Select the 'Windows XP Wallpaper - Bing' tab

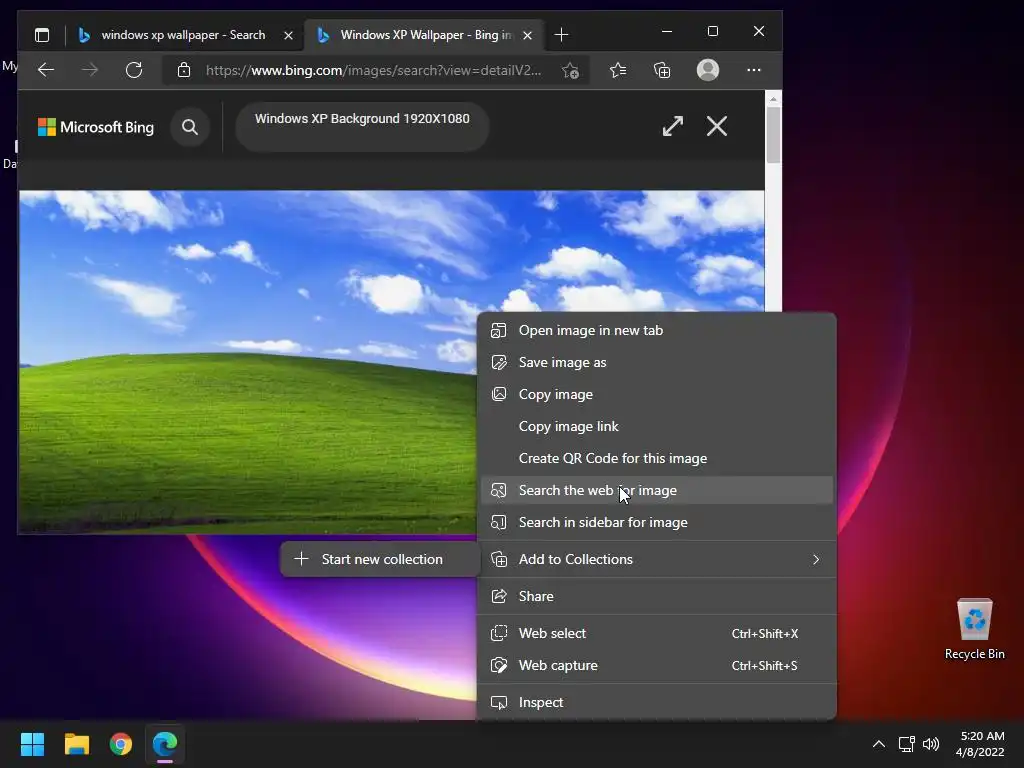[425, 35]
